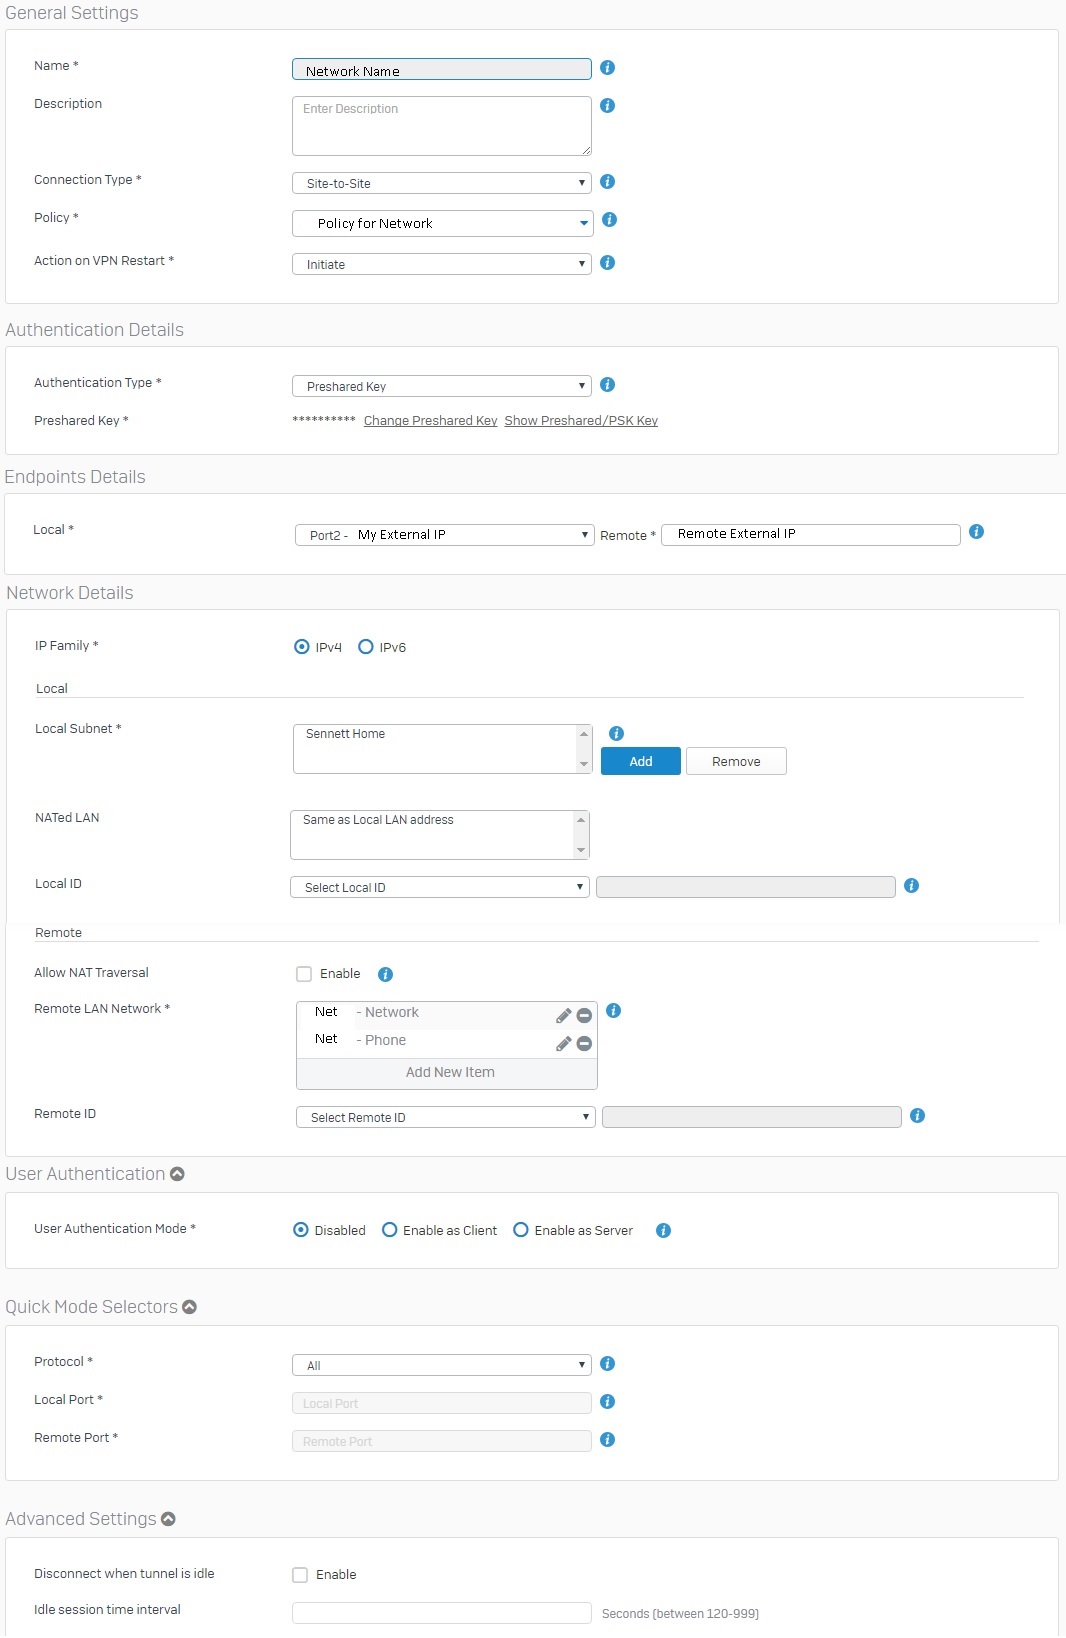Select the IPv6 radio button
This screenshot has width=1066, height=1638.
point(366,647)
